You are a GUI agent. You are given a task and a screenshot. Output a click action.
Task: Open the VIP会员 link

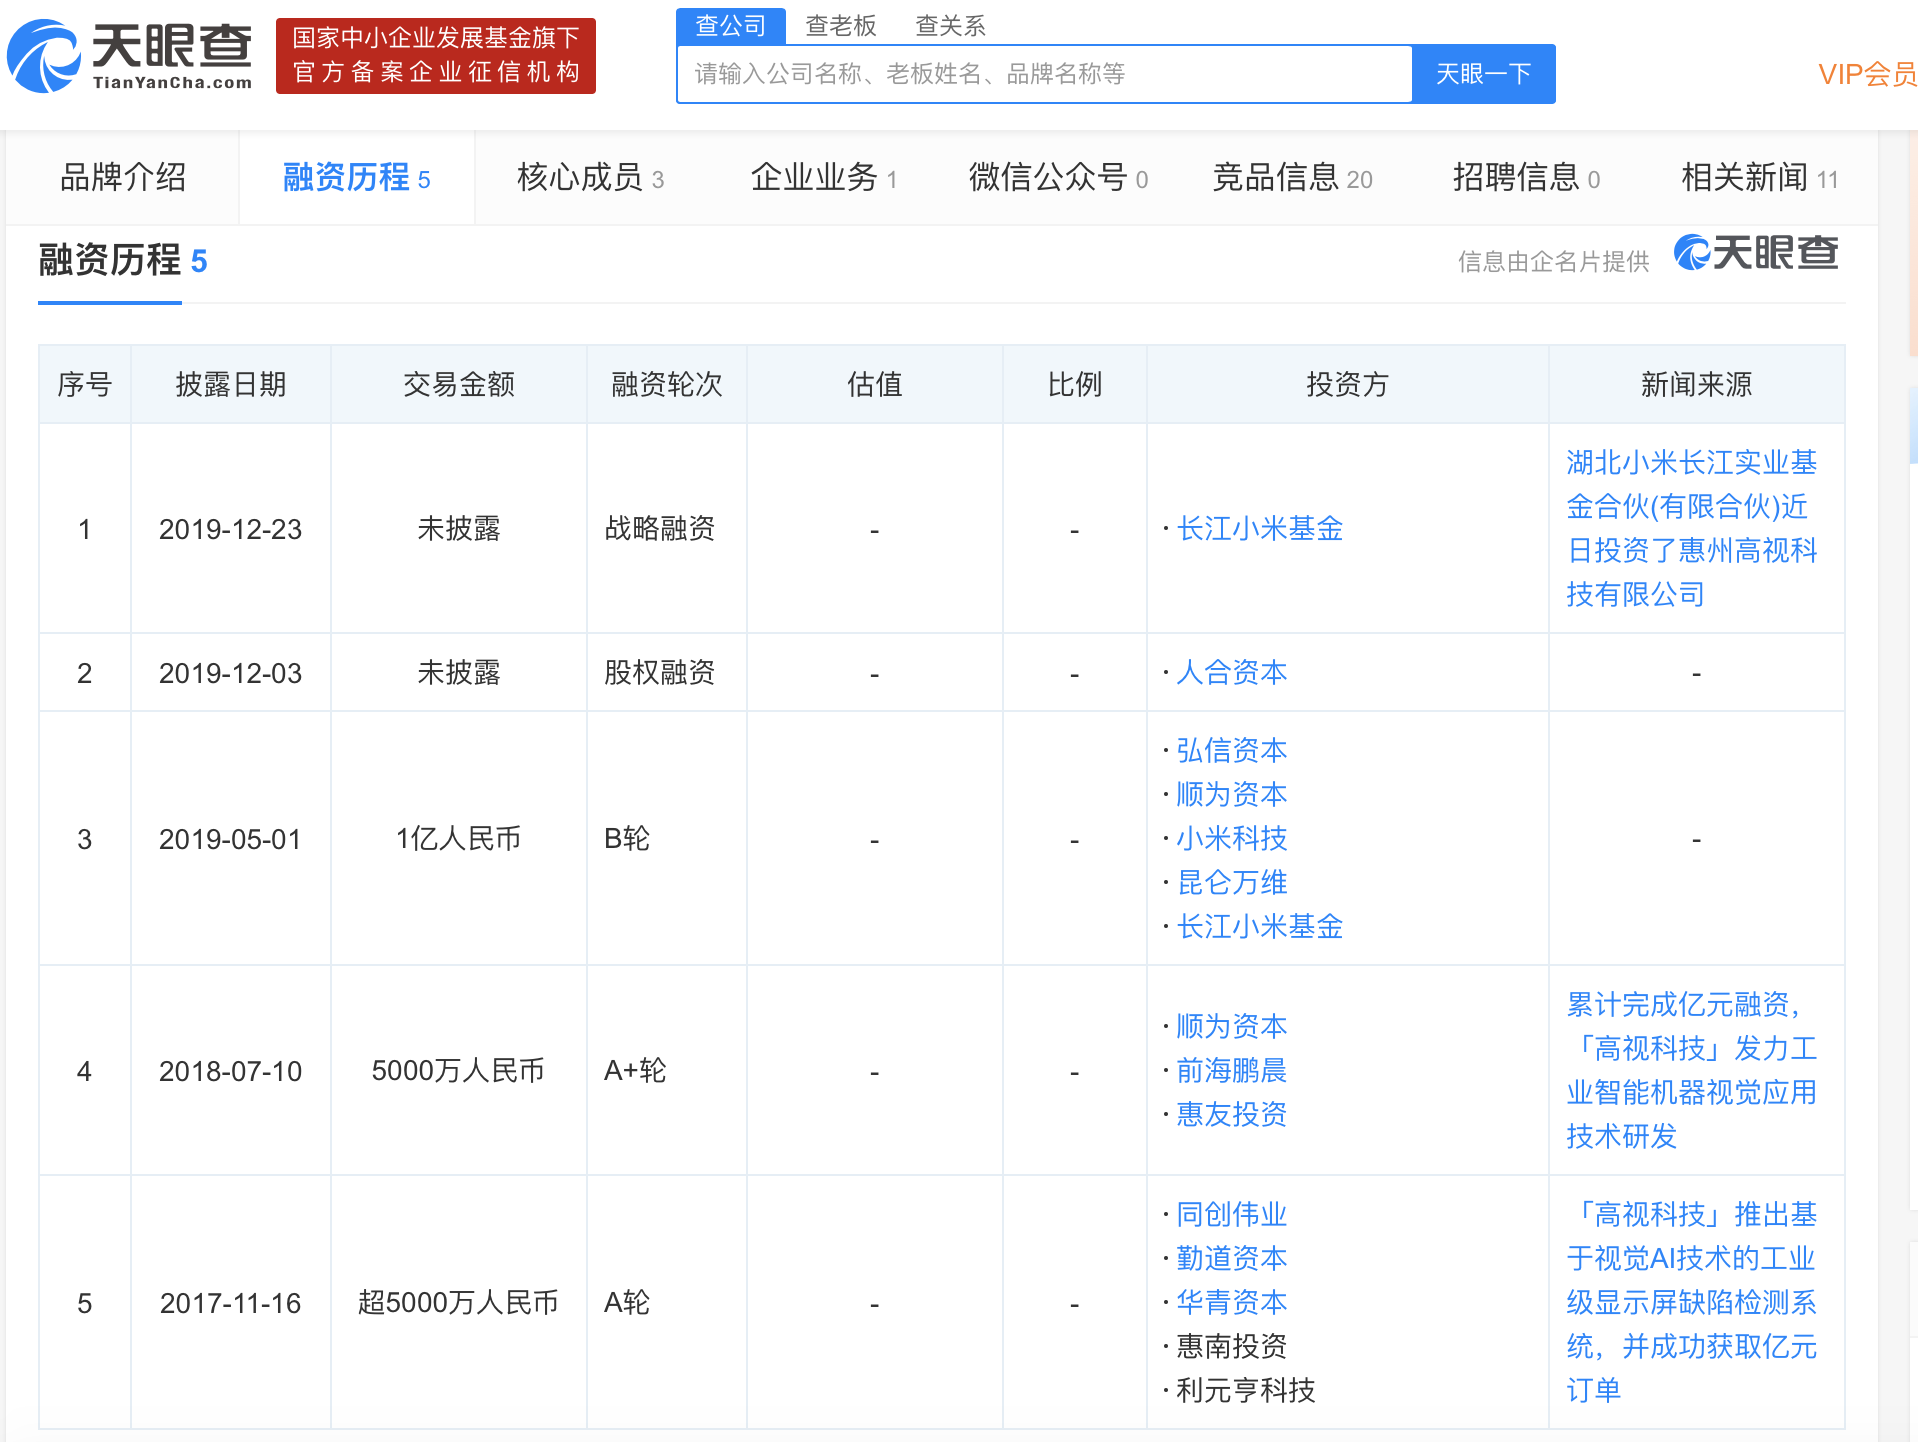1867,74
